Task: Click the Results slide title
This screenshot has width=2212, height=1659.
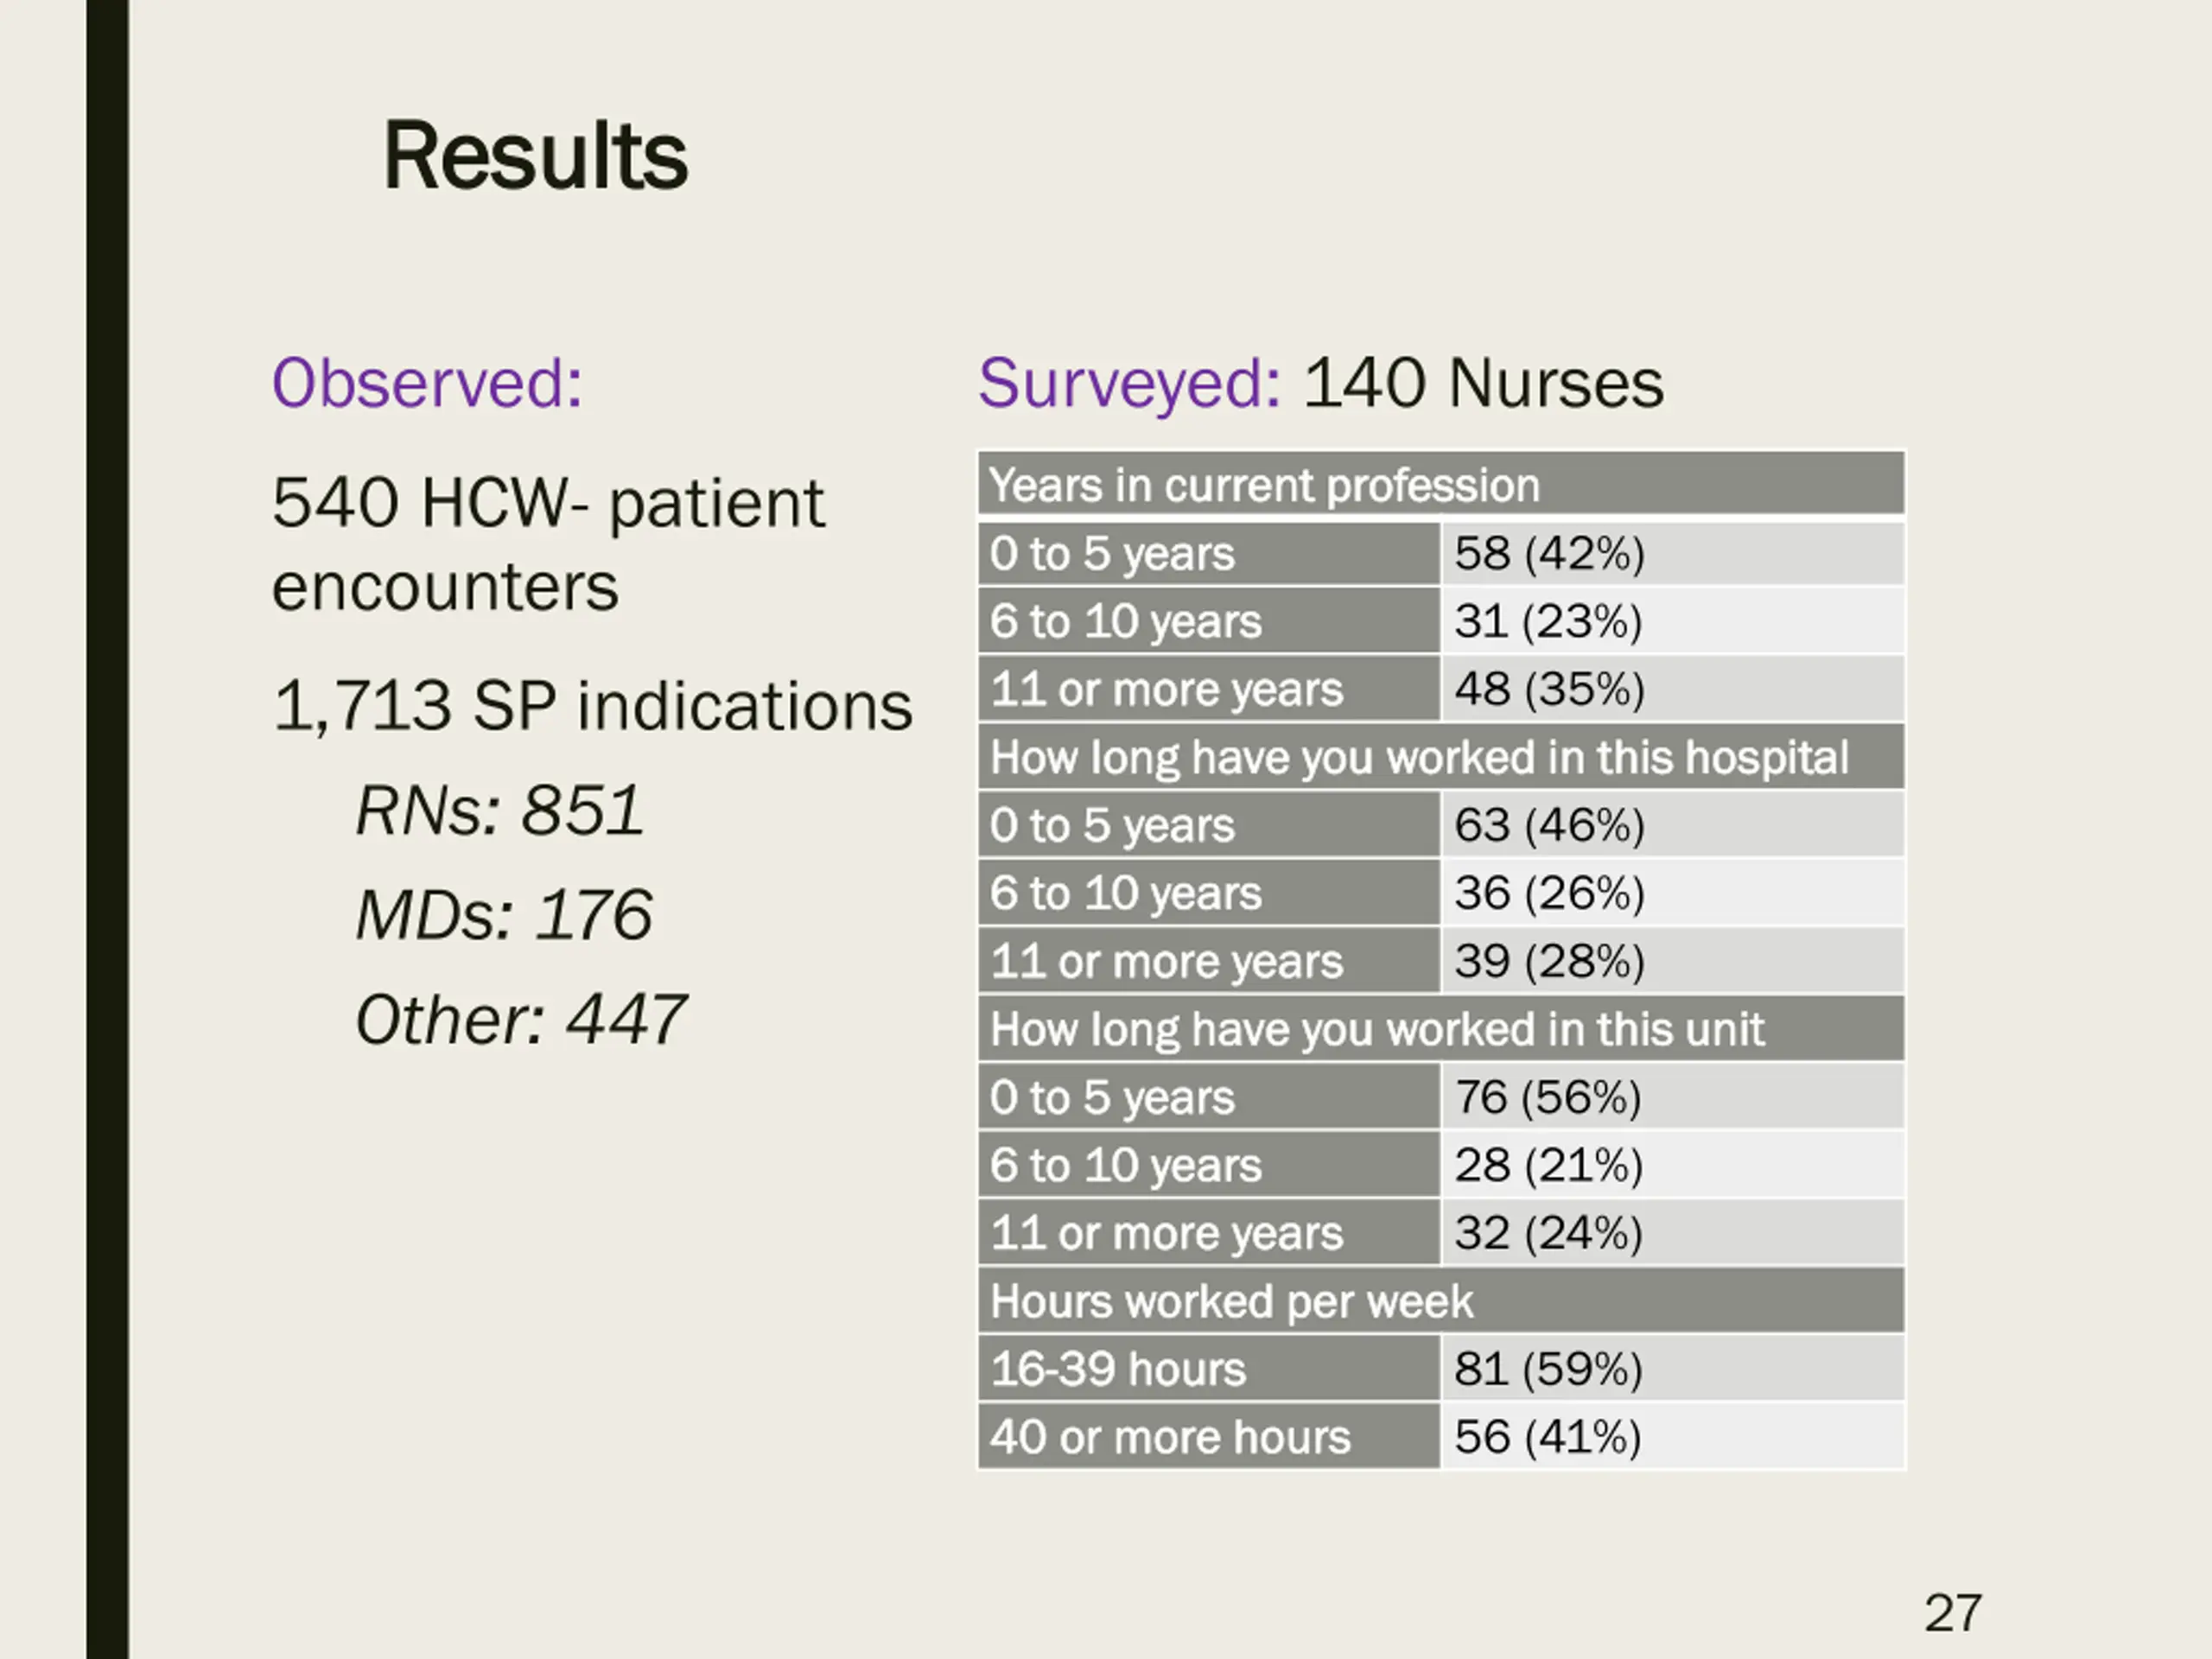Action: [535, 156]
